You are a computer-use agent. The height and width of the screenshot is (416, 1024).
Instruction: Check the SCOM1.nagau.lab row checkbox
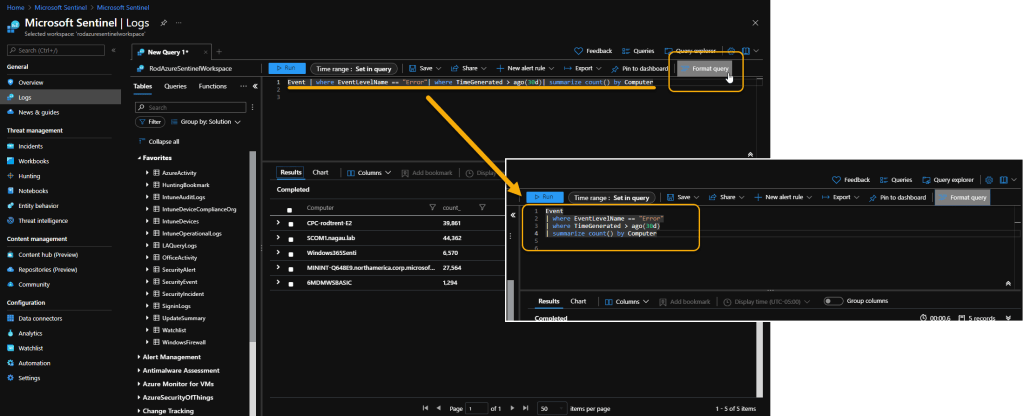pos(291,238)
